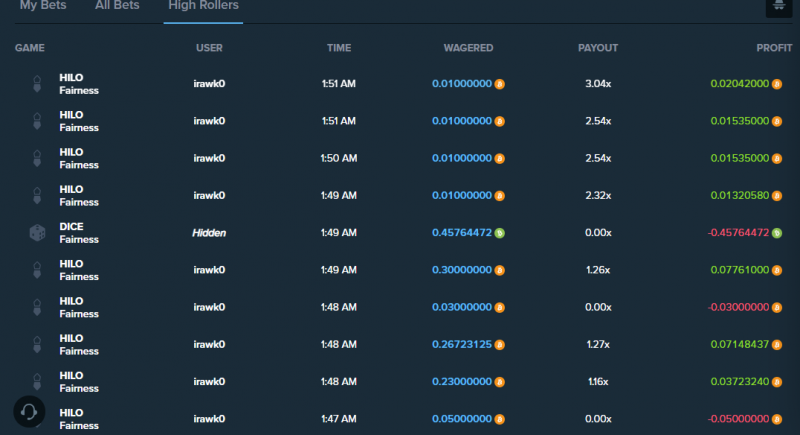Click the HILO game icon in the 3.04x row
The width and height of the screenshot is (800, 435).
[x=37, y=84]
